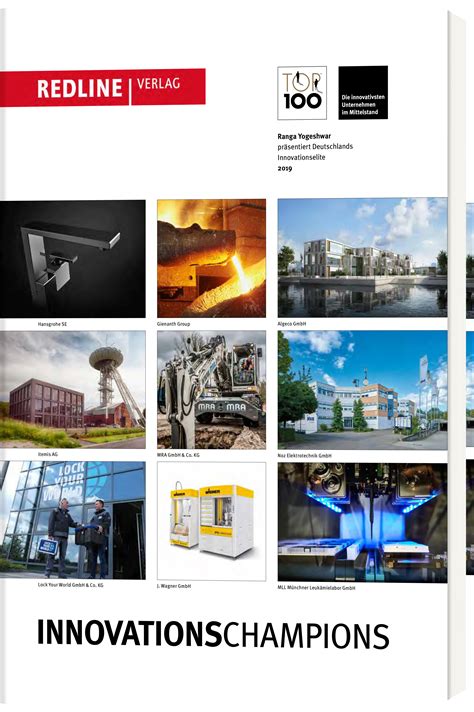Select the Gienanth molten metal photo
The height and width of the screenshot is (712, 474).
click(x=212, y=258)
